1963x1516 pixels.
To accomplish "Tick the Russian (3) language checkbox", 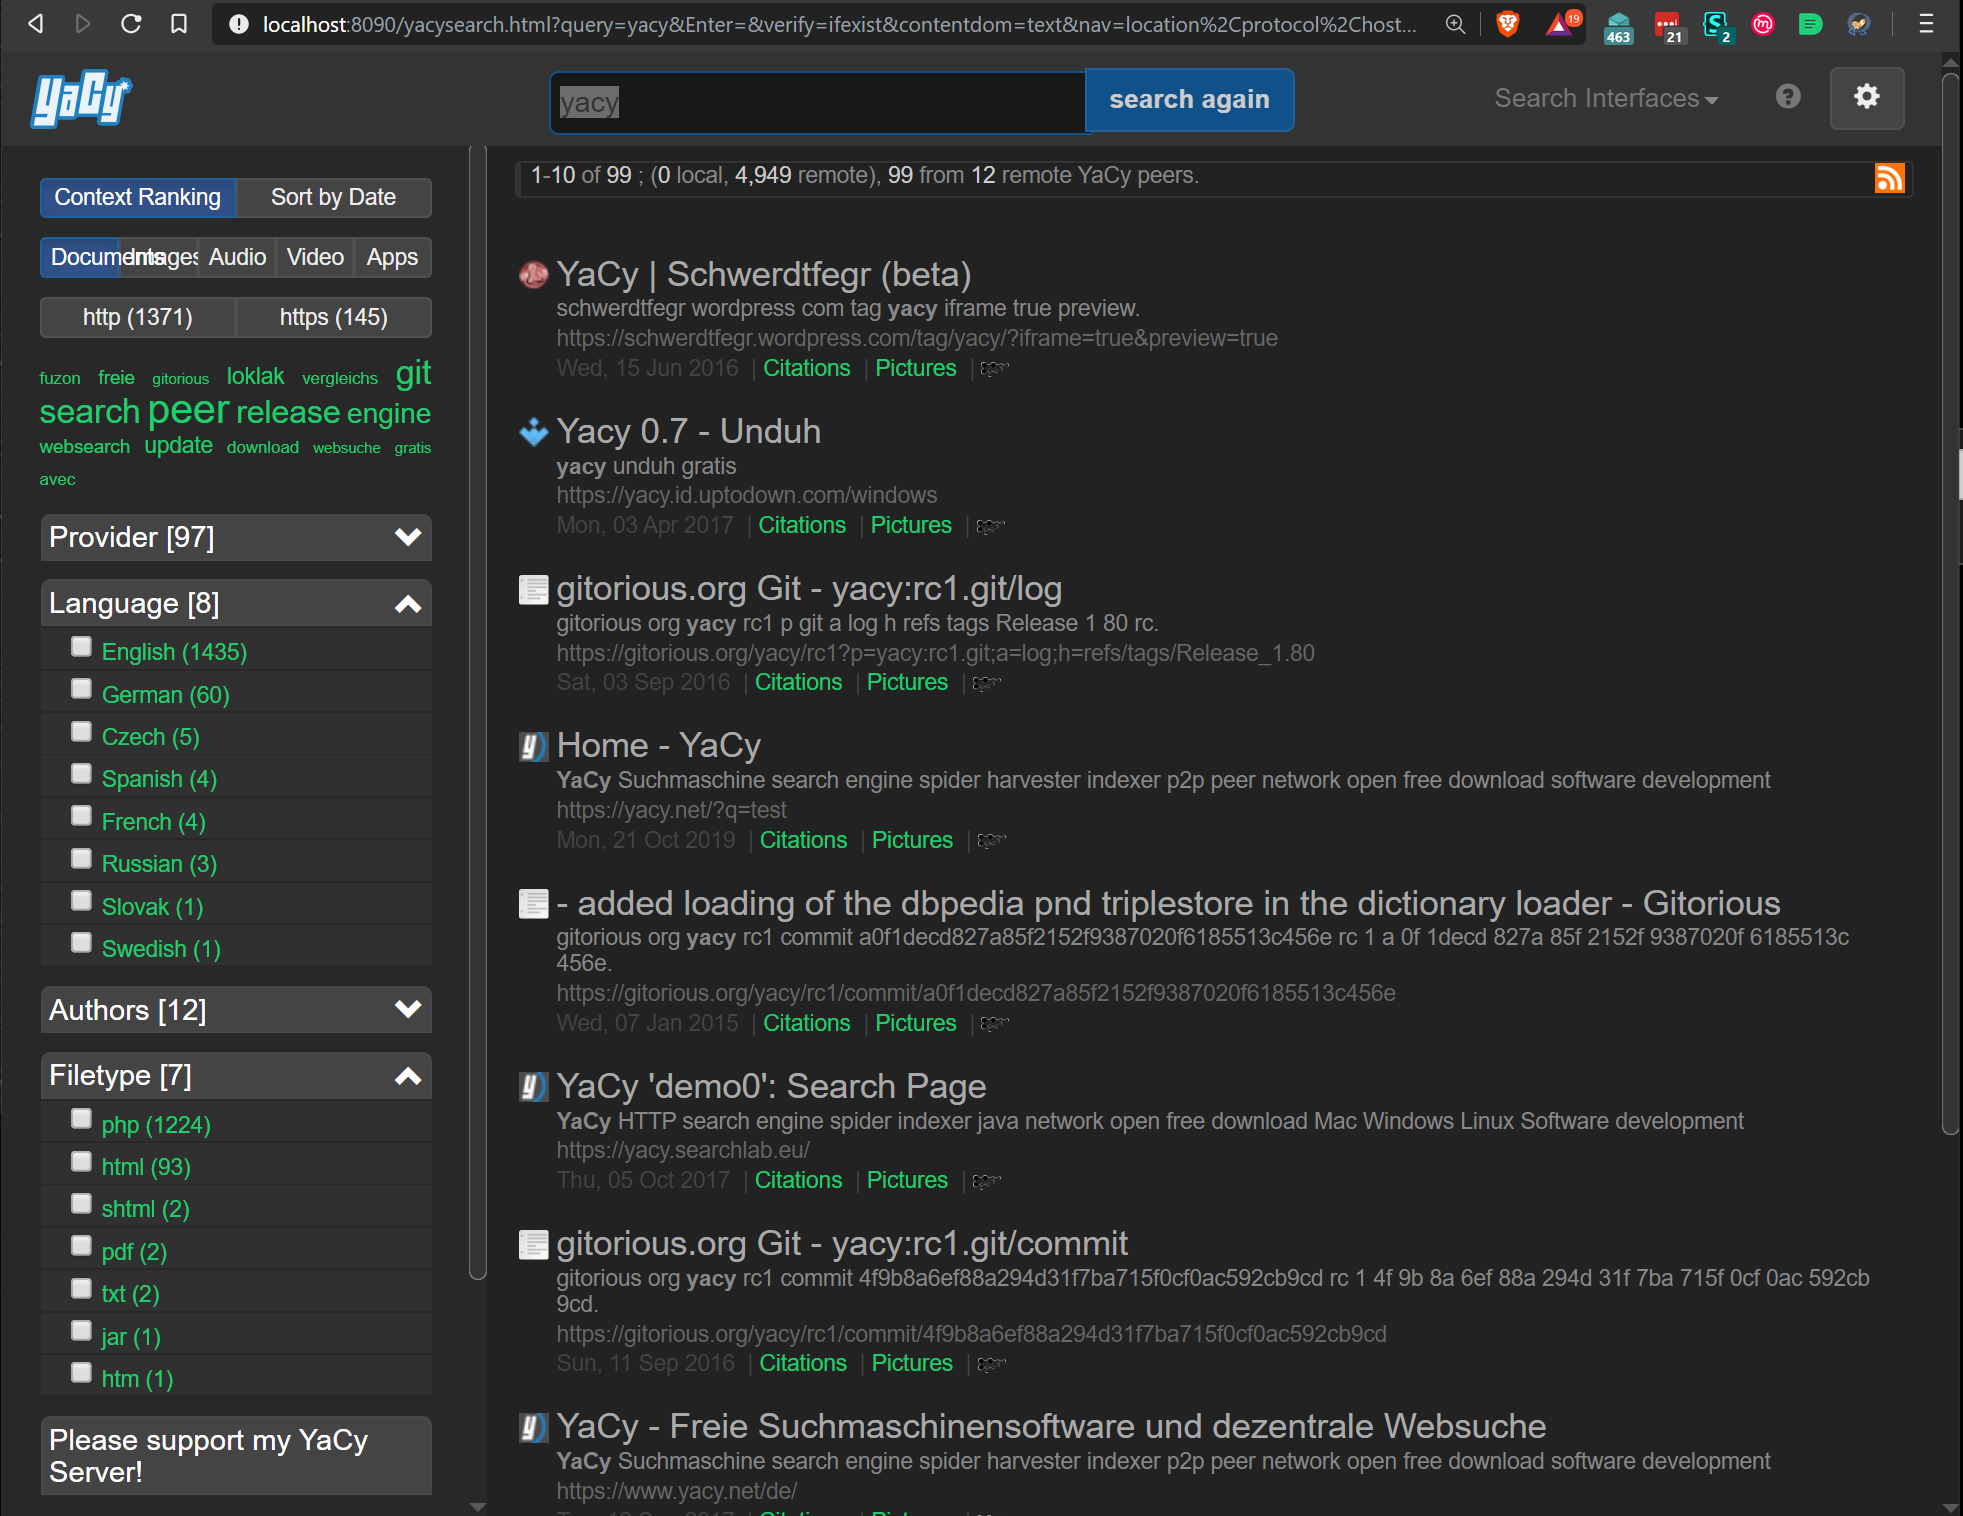I will (81, 859).
